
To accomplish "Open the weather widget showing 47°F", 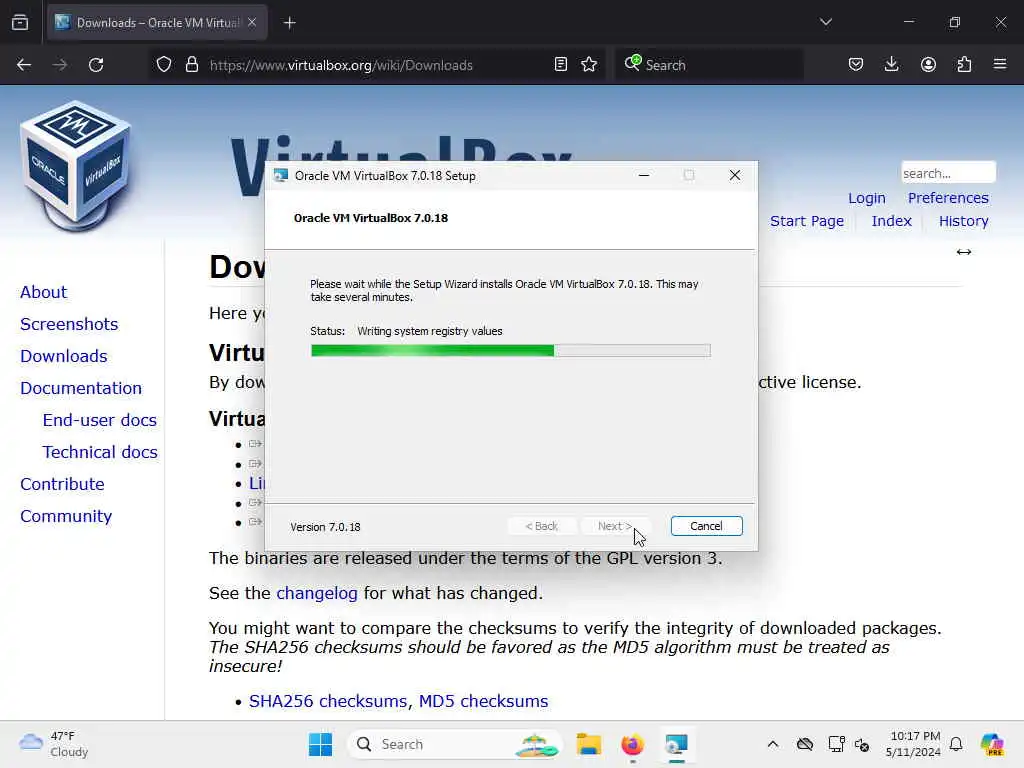I will tap(54, 744).
